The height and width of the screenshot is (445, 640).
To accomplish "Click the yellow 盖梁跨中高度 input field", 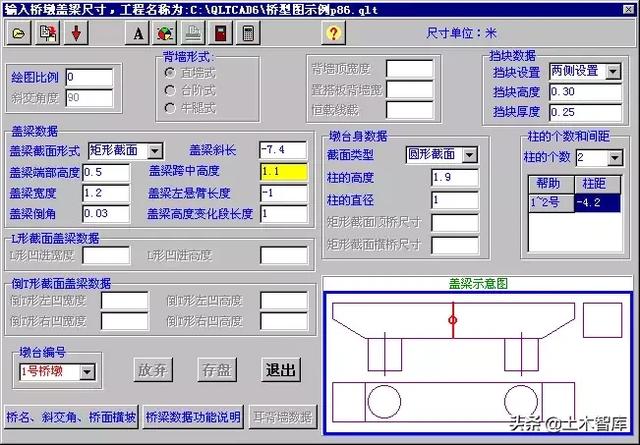I will [283, 172].
